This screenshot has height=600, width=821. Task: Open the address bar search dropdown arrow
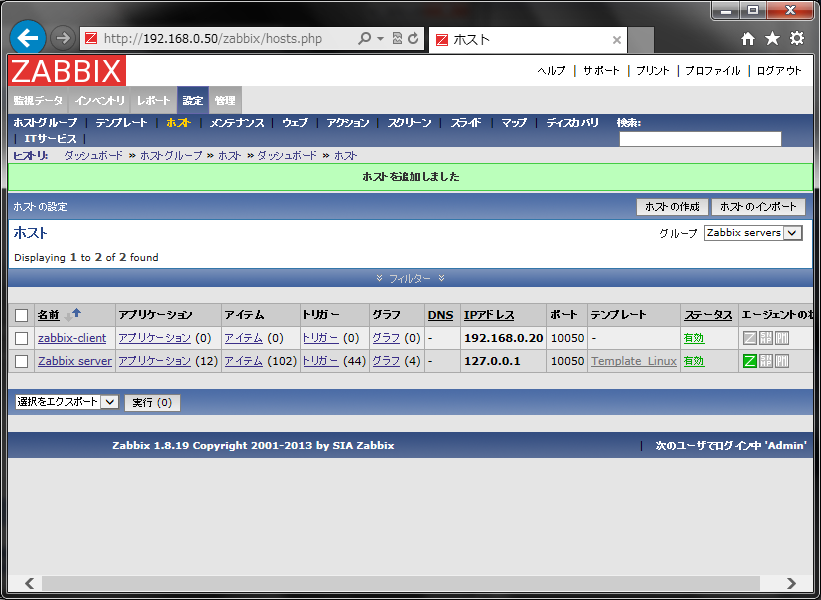click(381, 38)
